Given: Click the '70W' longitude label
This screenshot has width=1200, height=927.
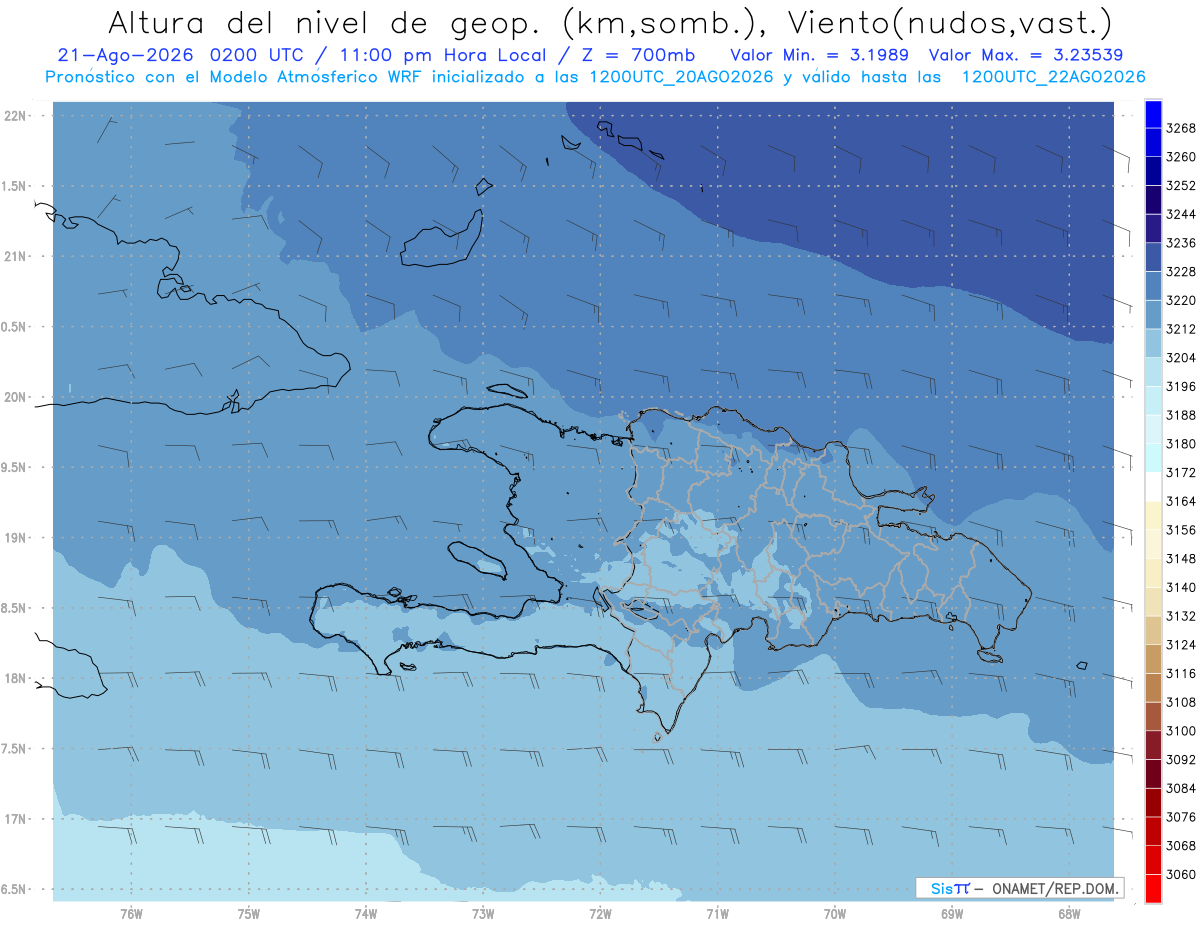Looking at the screenshot, I should (835, 912).
